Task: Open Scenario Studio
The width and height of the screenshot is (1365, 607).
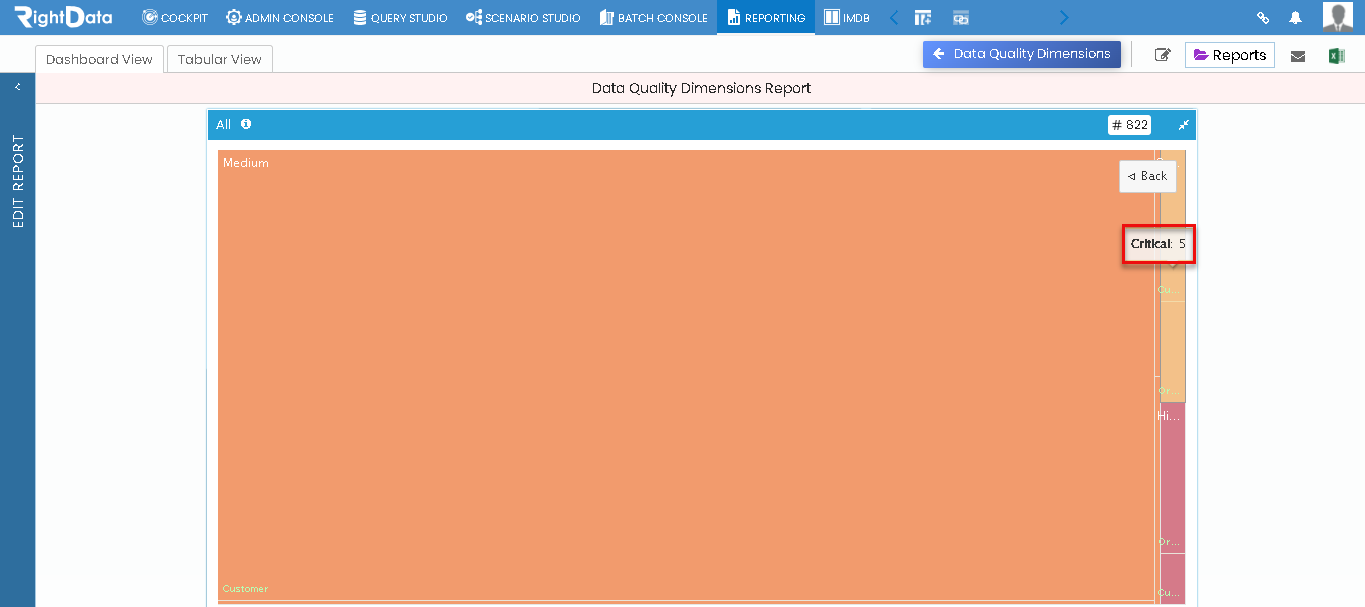Action: tap(523, 18)
